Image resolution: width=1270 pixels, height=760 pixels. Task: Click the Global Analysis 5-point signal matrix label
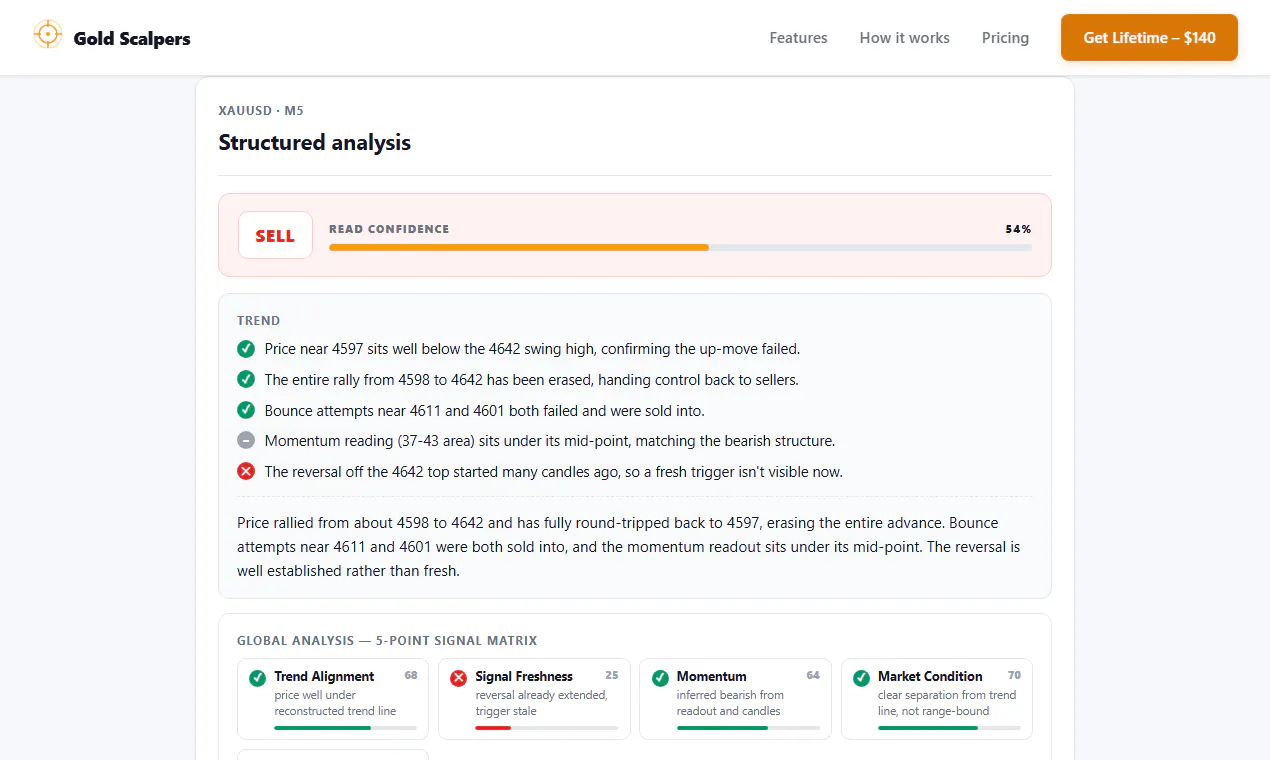[387, 641]
